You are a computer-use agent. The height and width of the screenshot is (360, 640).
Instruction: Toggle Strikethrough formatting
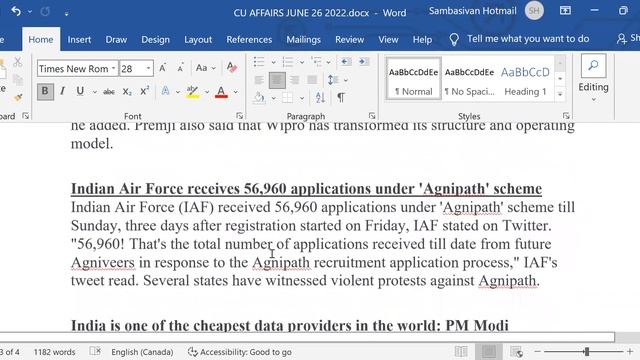pyautogui.click(x=109, y=92)
